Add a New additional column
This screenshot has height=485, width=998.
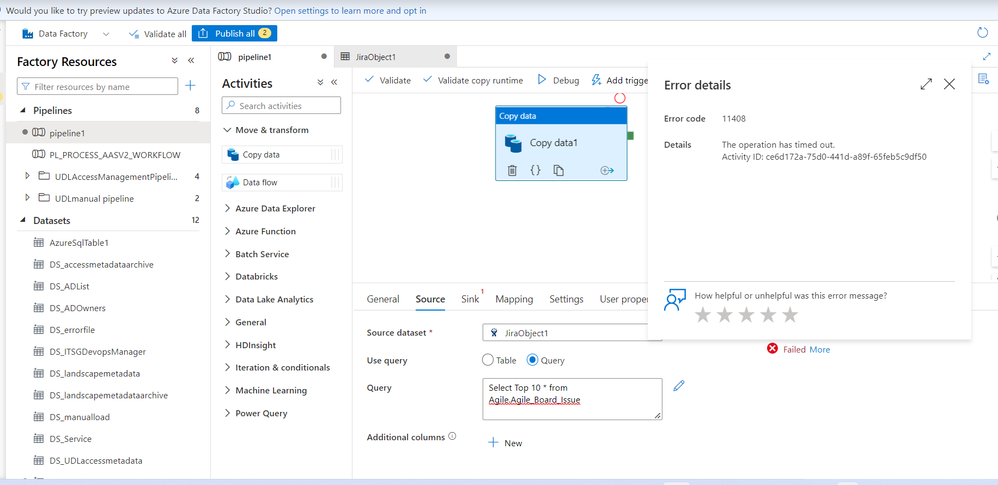[x=505, y=443]
